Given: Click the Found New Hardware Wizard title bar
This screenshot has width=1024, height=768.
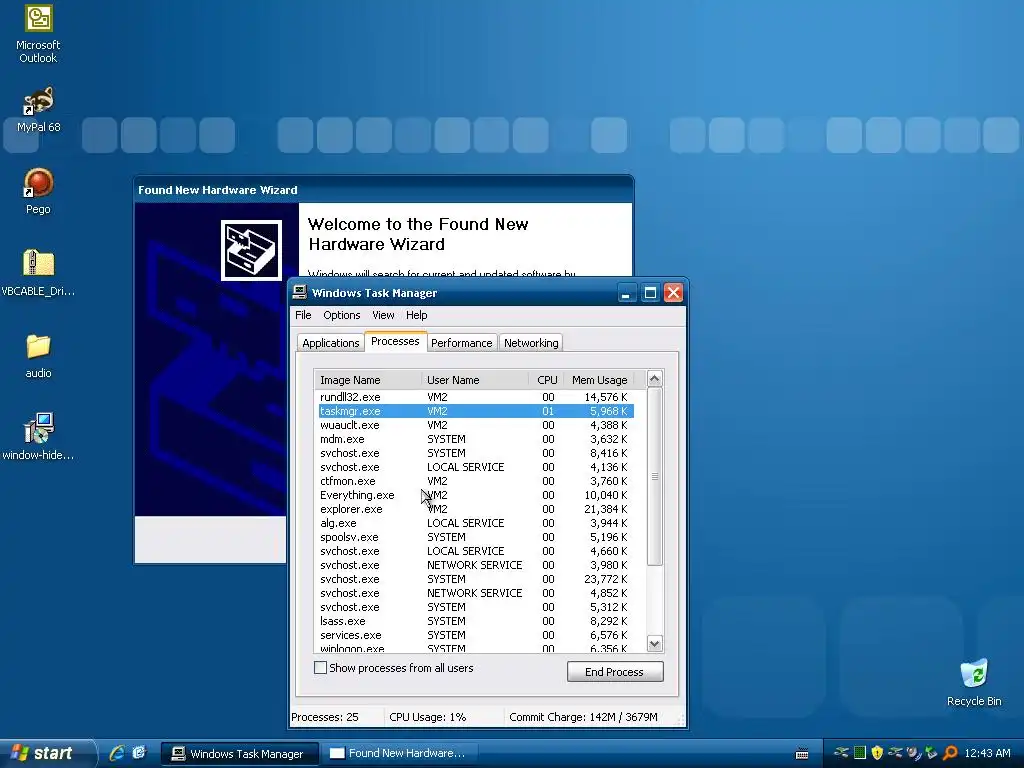Looking at the screenshot, I should [x=383, y=190].
